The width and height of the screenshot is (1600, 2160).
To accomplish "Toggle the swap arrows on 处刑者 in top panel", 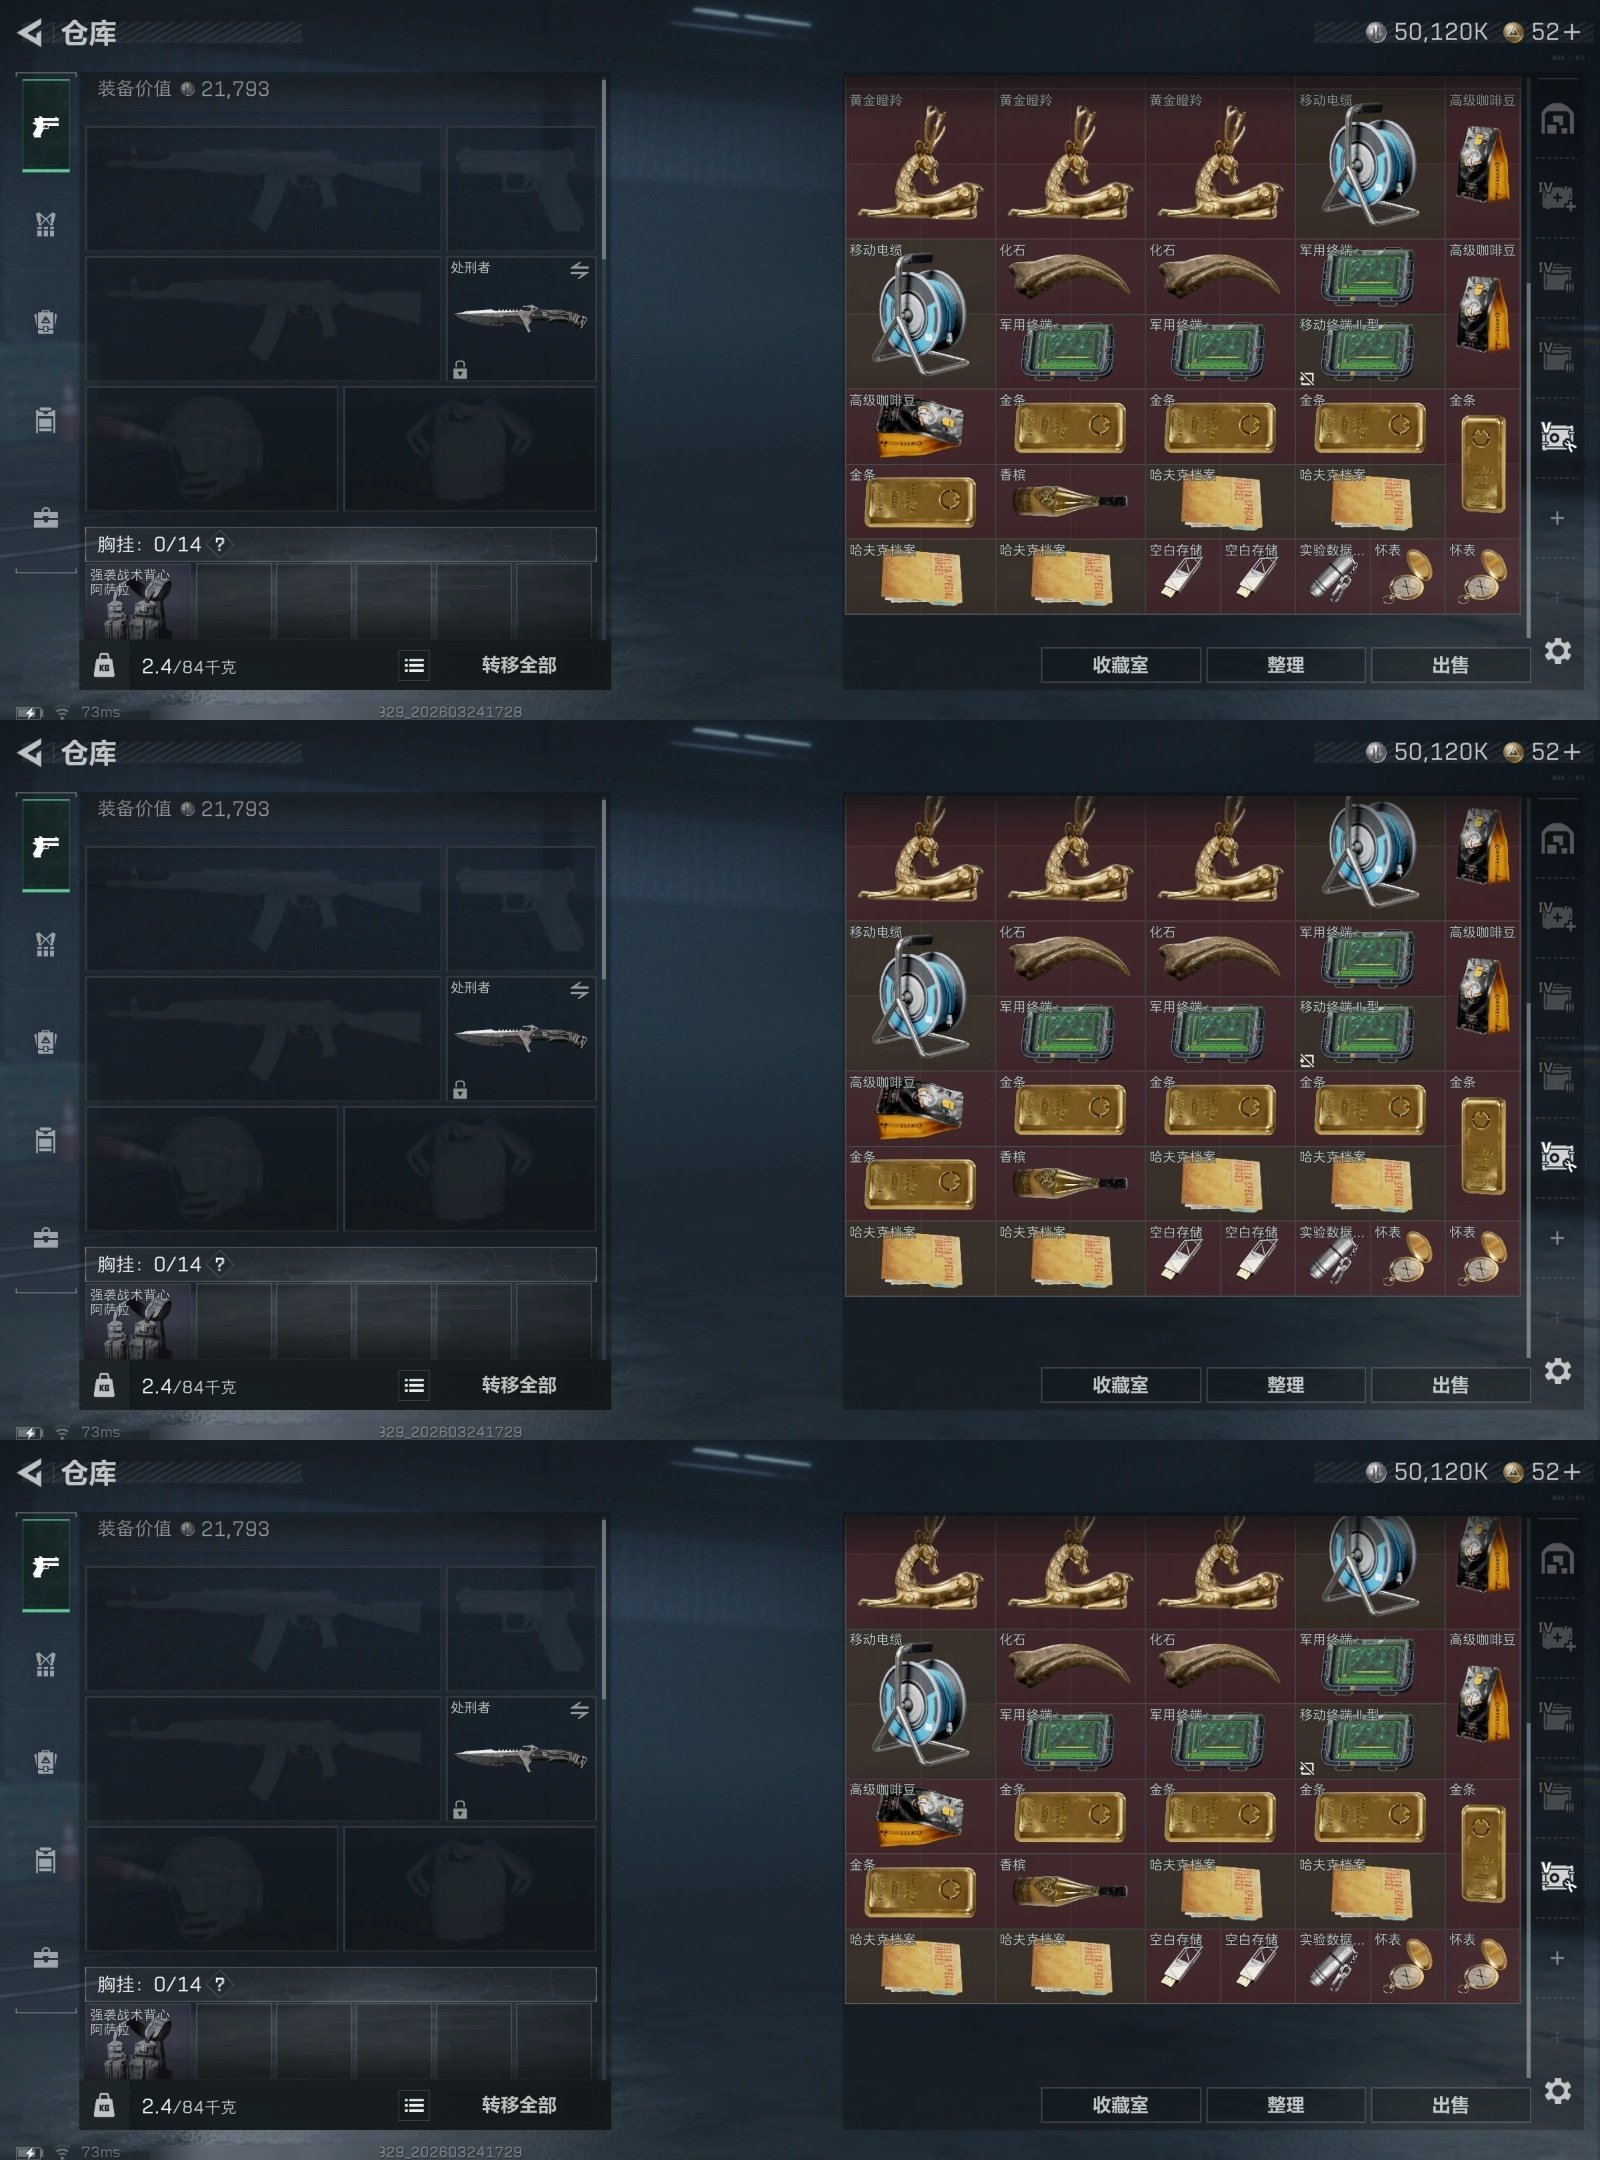I will pos(579,270).
